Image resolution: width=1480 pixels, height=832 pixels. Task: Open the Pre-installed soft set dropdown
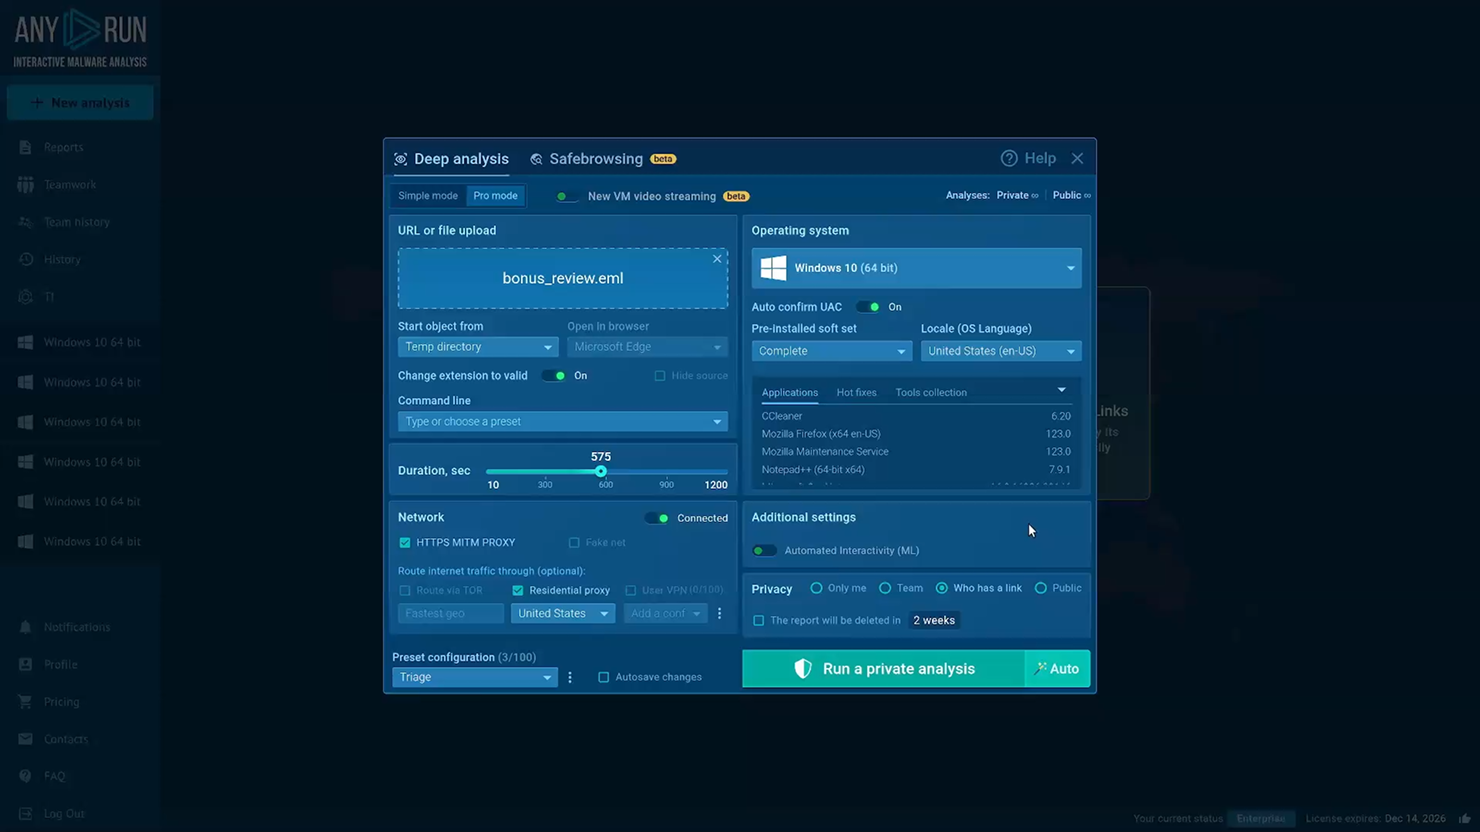(831, 351)
